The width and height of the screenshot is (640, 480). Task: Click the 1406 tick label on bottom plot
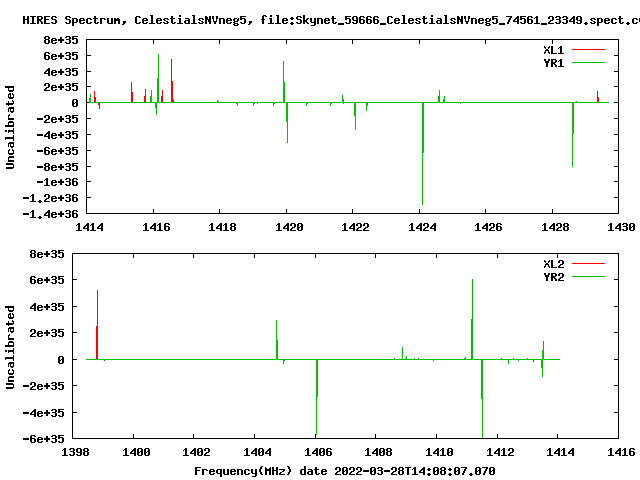click(318, 452)
